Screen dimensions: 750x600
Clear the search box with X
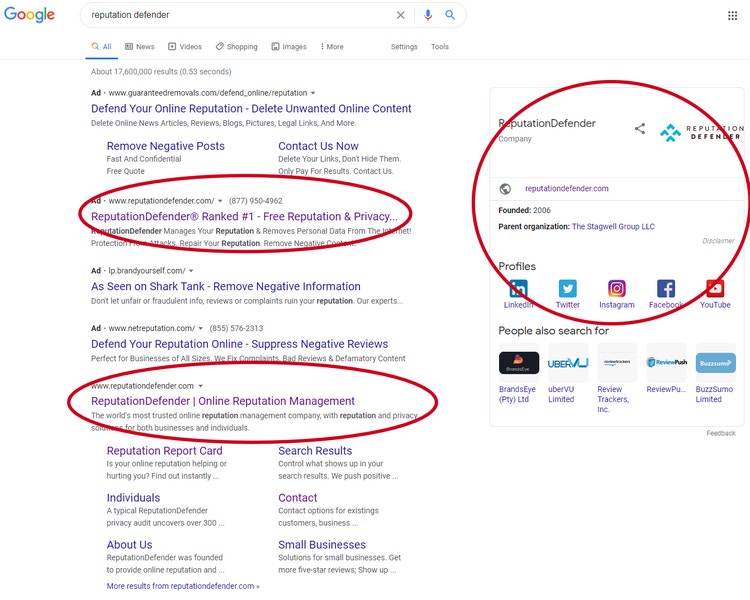[x=400, y=15]
